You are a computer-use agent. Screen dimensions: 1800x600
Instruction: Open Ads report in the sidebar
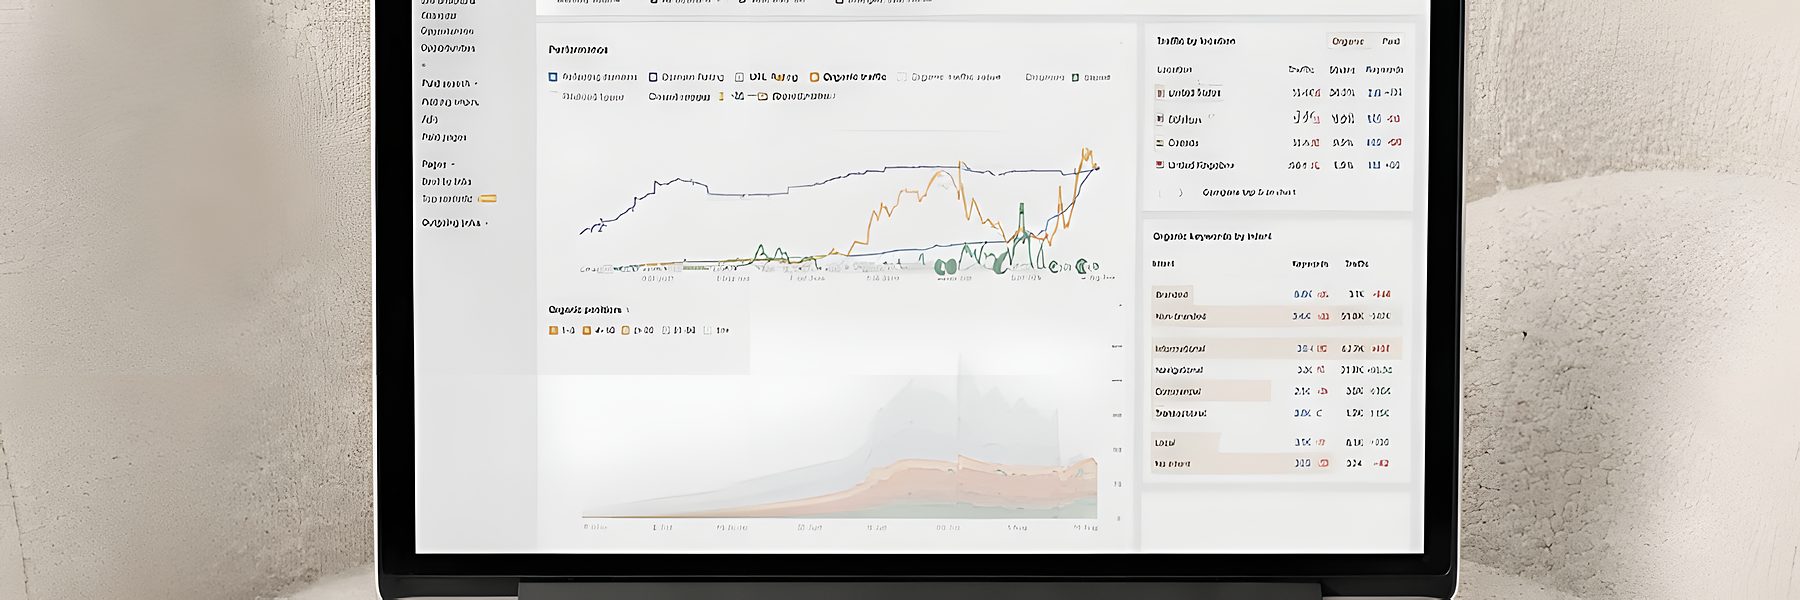429,119
